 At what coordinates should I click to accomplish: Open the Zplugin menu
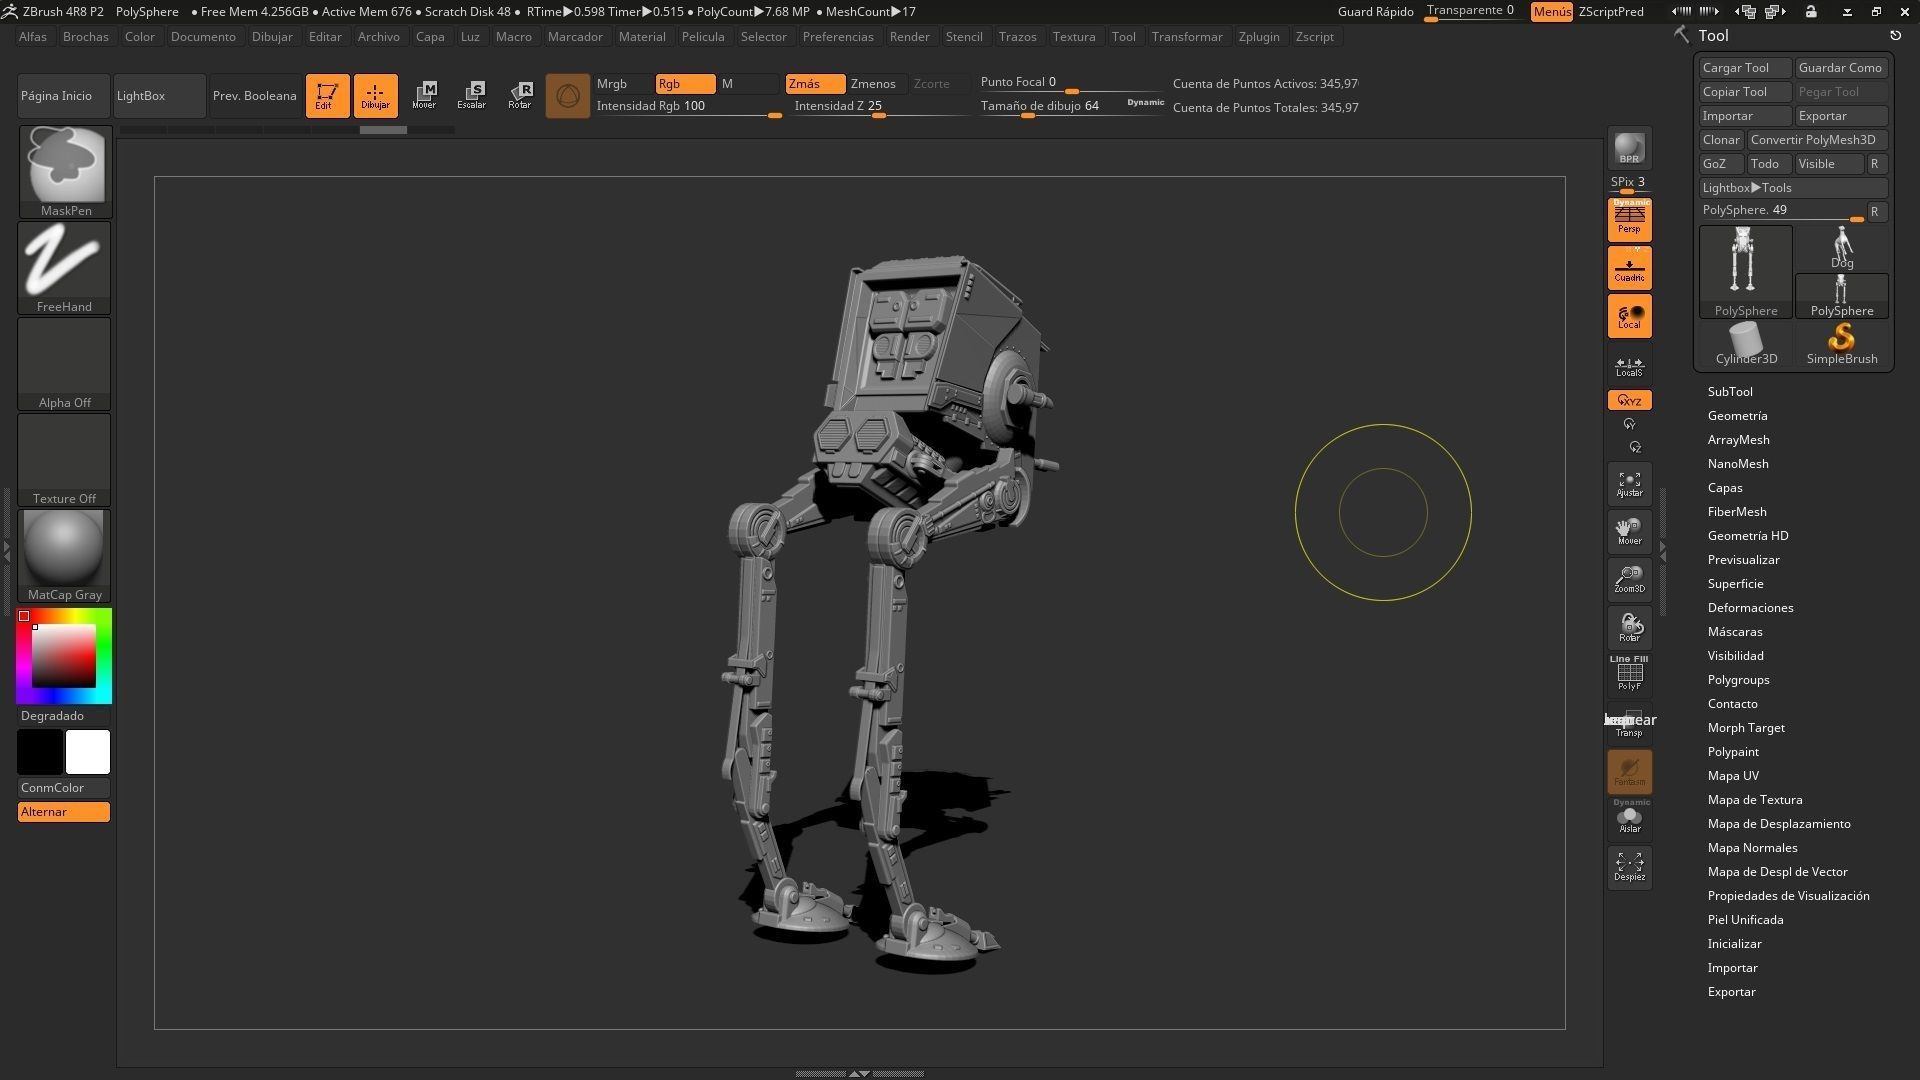(x=1259, y=37)
